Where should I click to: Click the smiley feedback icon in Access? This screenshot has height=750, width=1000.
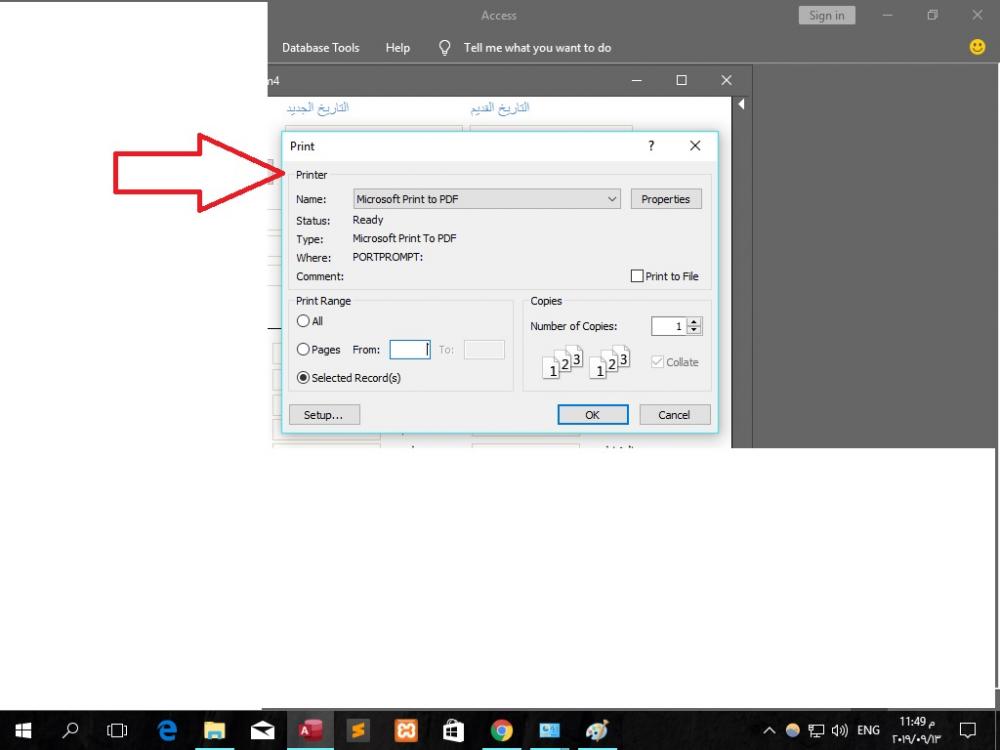click(977, 47)
